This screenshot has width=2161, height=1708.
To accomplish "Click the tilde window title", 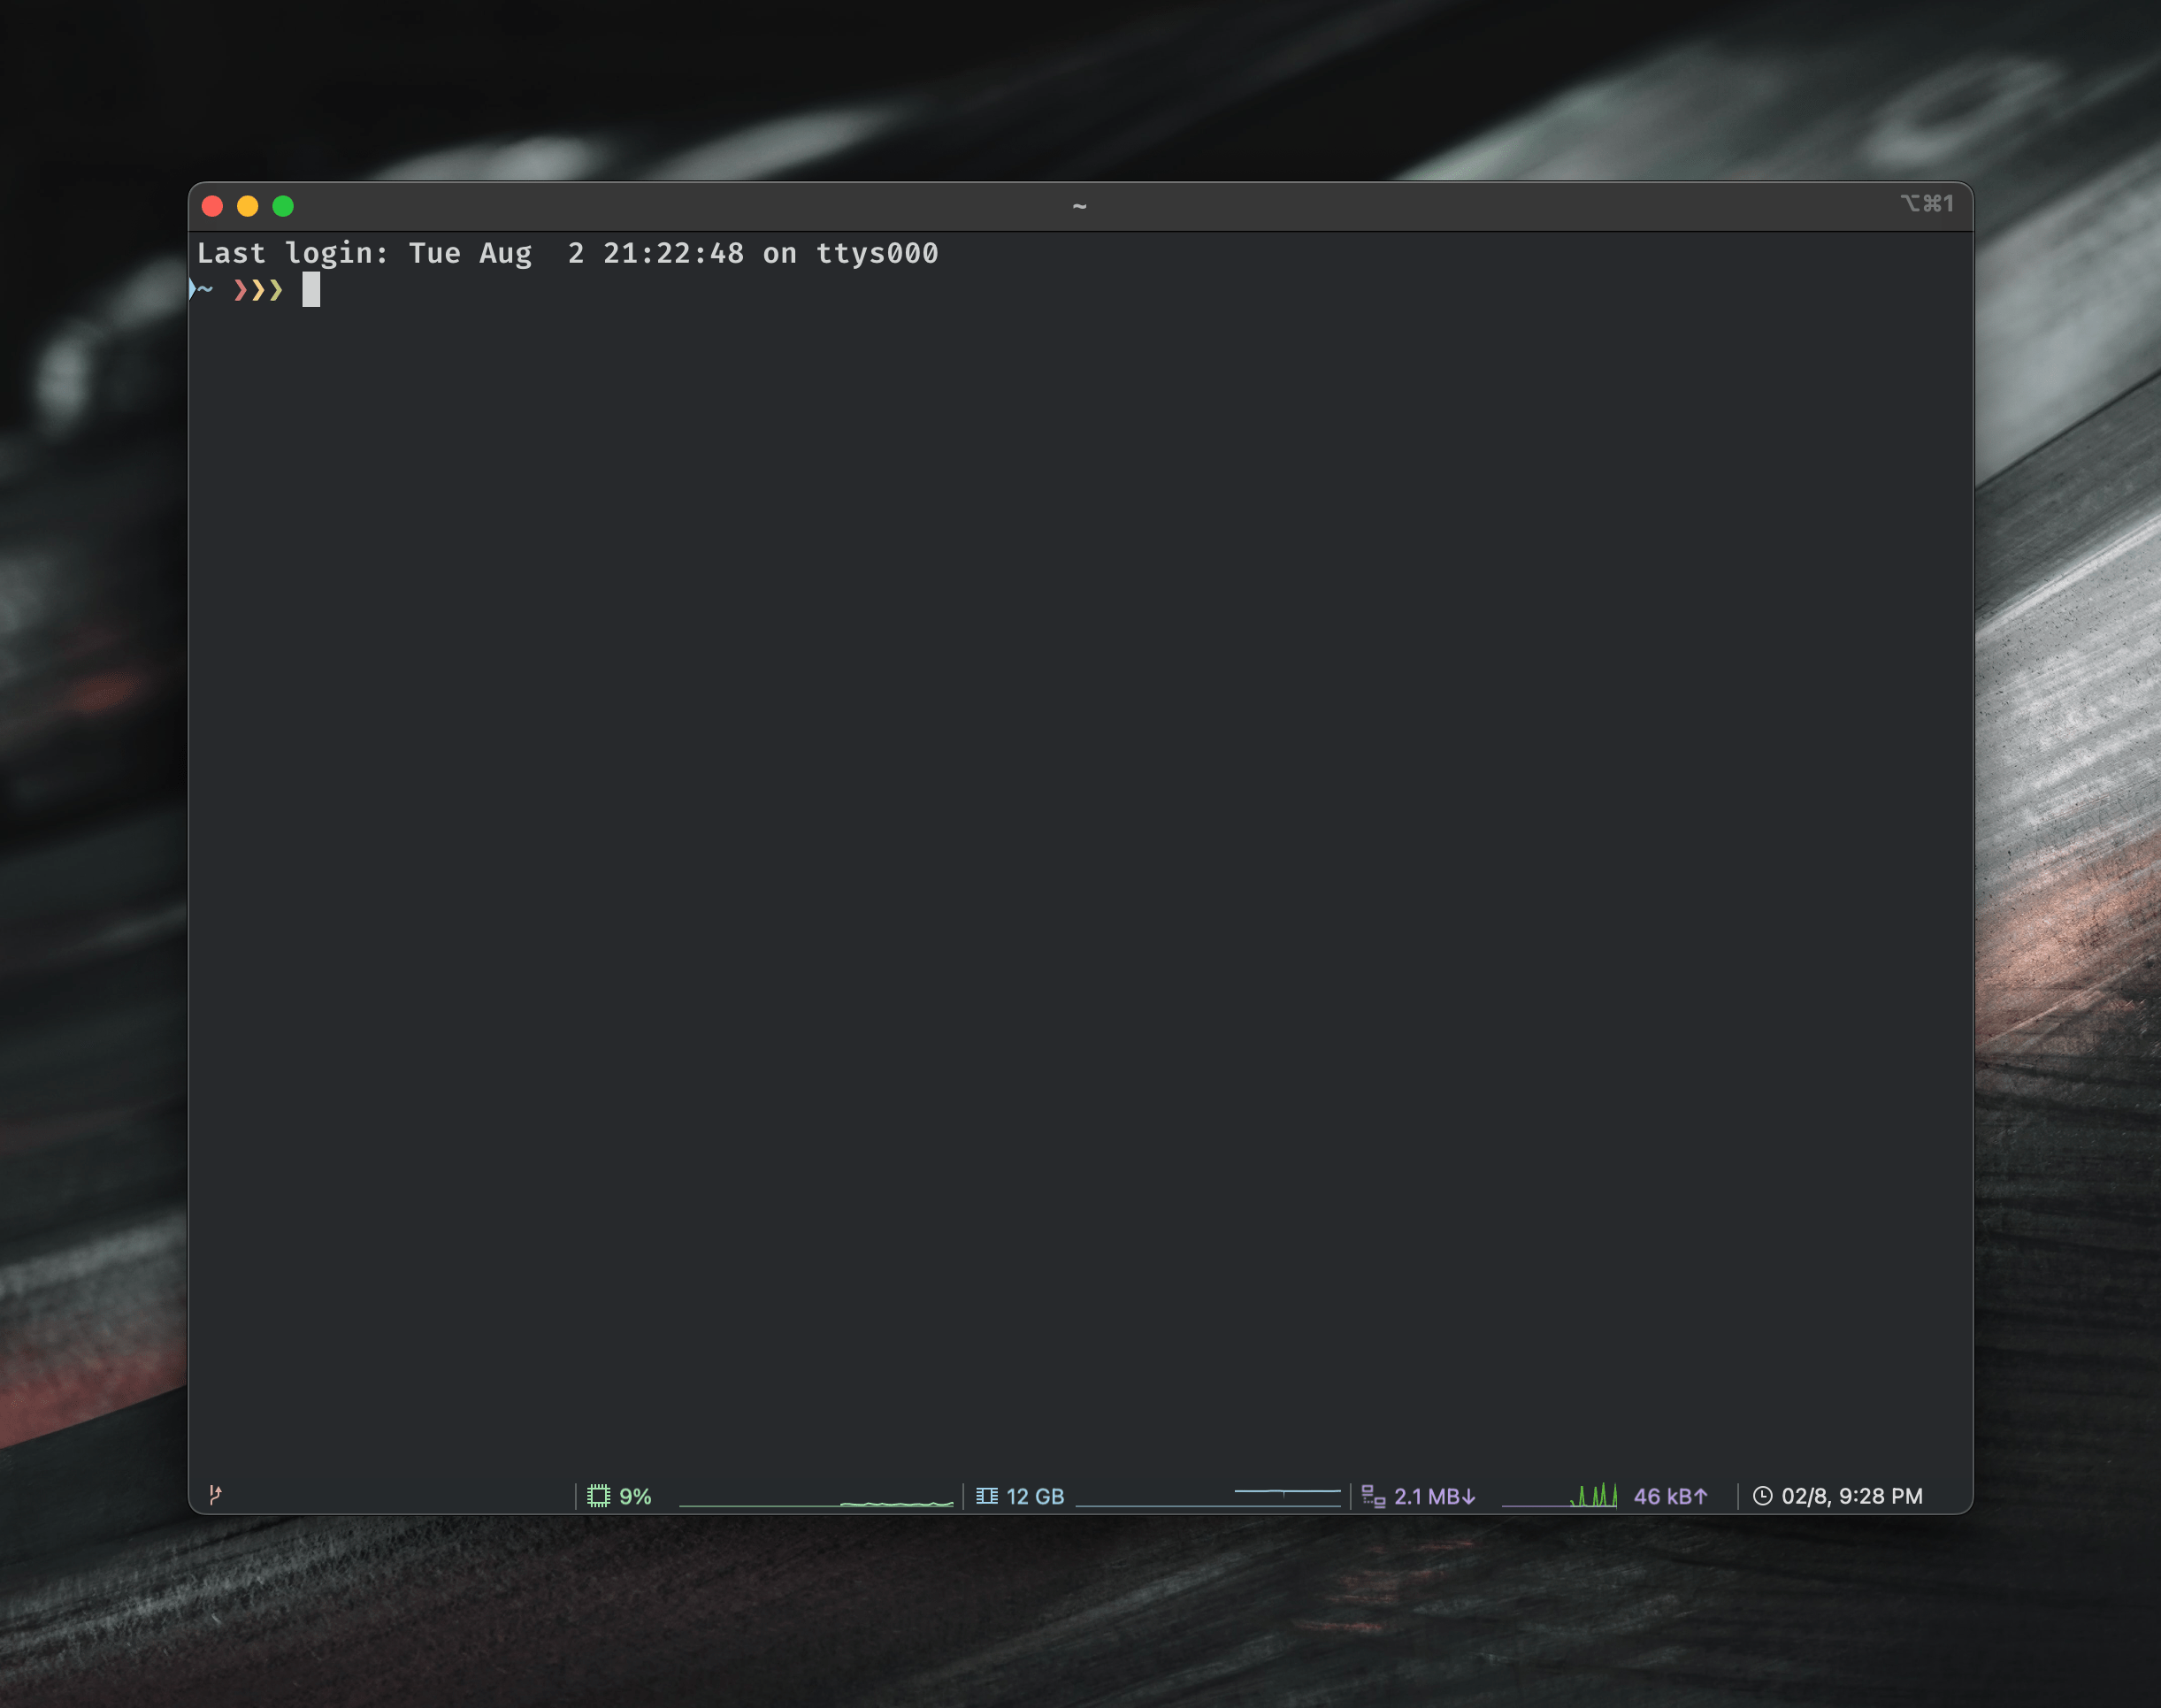I will click(1079, 207).
